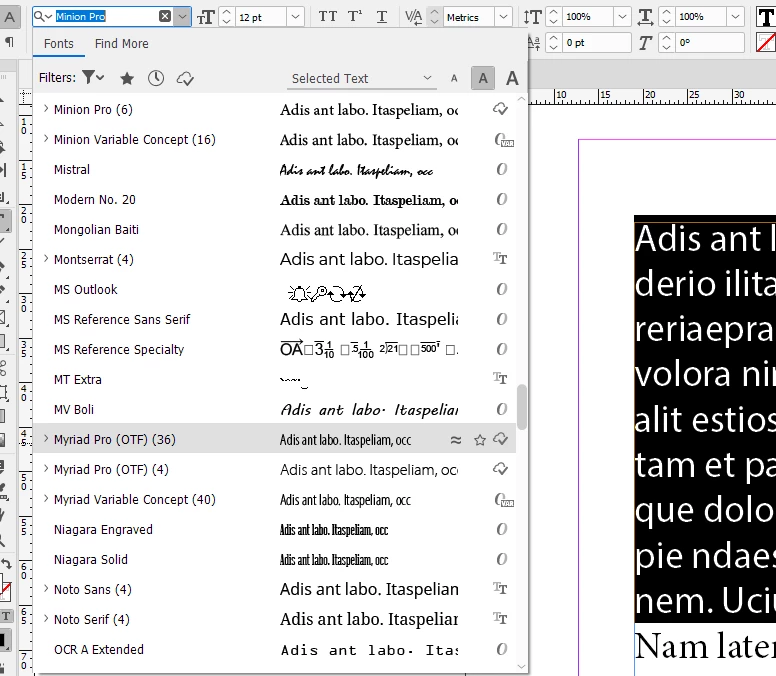The image size is (776, 676).
Task: Expand Myriad Variable Concept (40) family
Action: click(x=46, y=498)
